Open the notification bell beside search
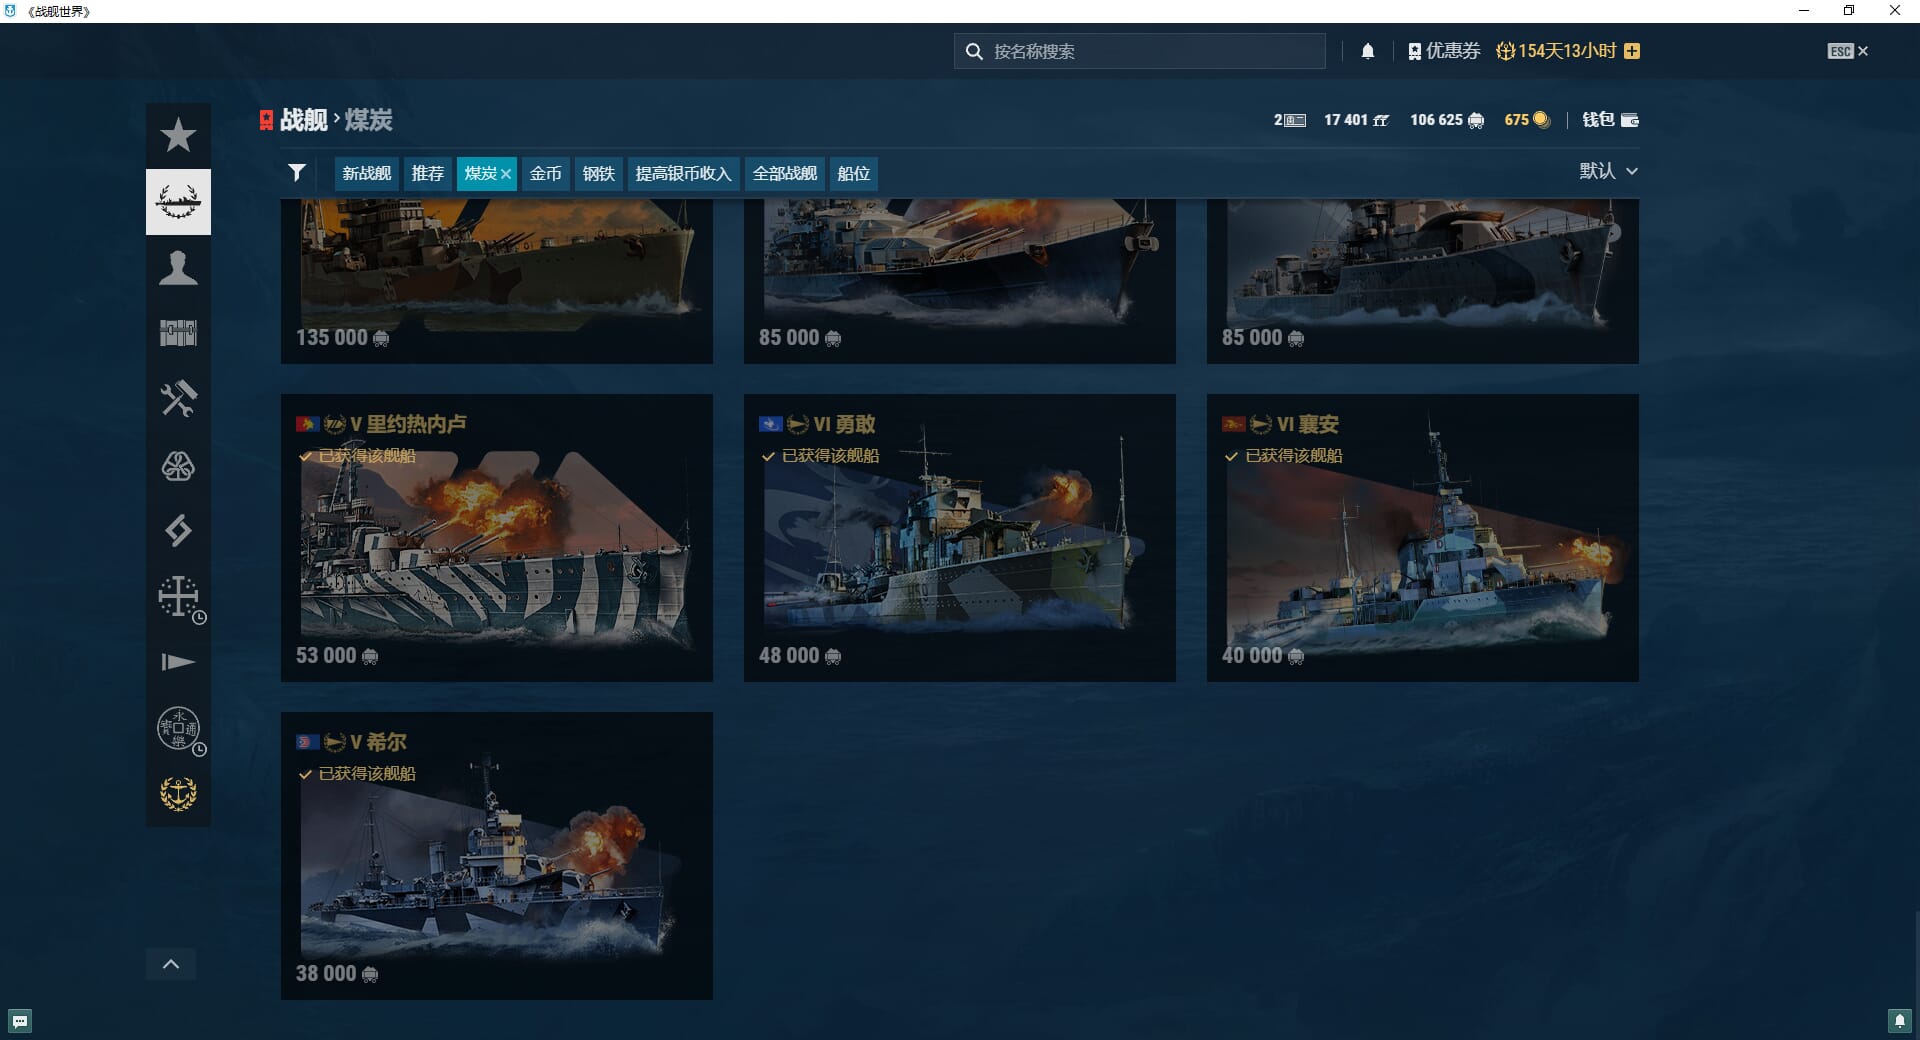 pos(1367,51)
